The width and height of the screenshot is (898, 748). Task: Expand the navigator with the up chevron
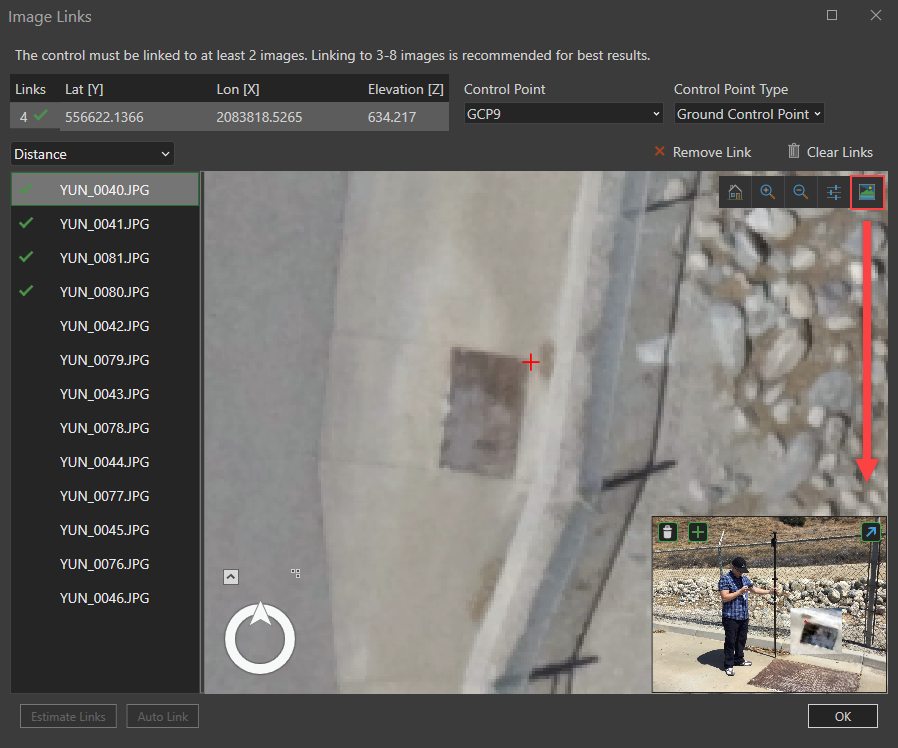pyautogui.click(x=231, y=576)
